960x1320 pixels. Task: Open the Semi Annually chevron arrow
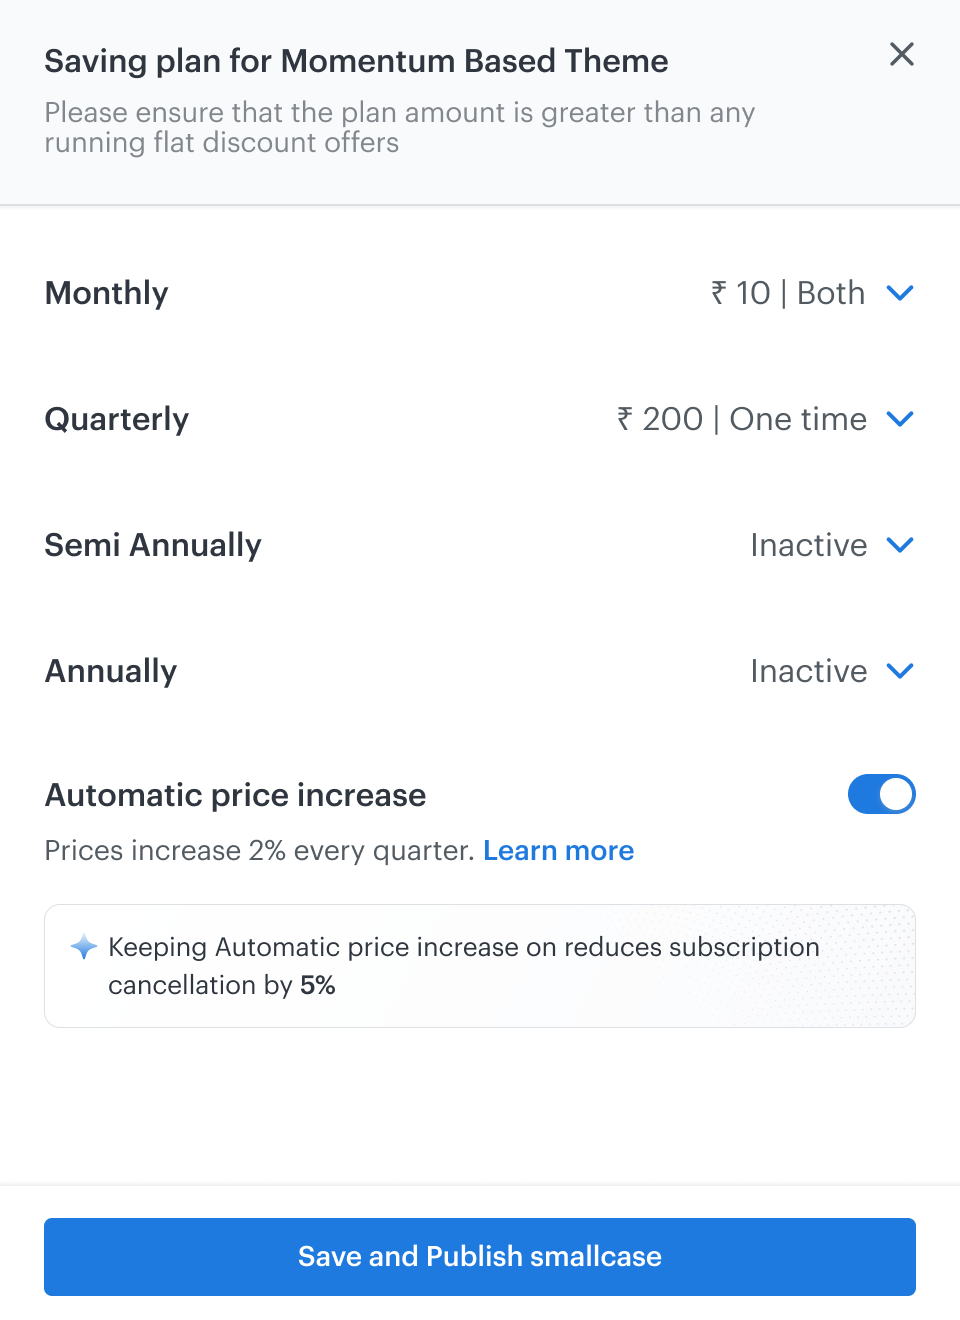pyautogui.click(x=900, y=545)
